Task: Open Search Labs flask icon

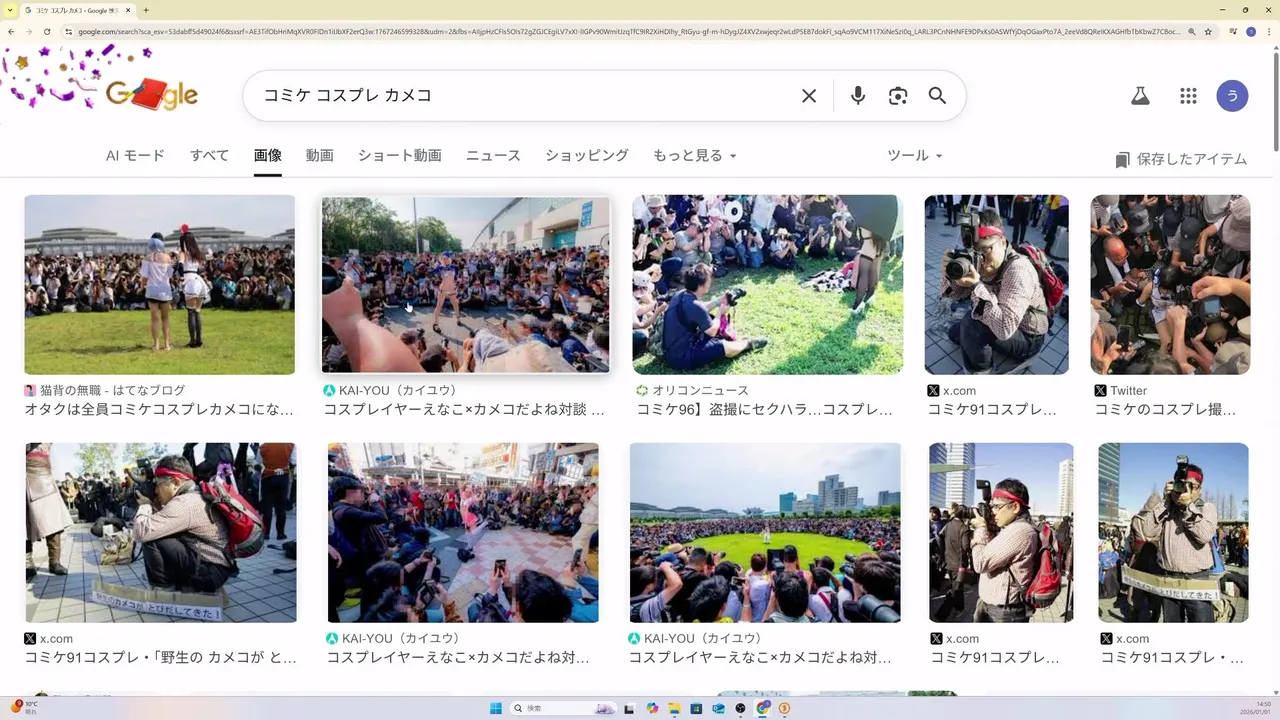Action: pyautogui.click(x=1140, y=96)
